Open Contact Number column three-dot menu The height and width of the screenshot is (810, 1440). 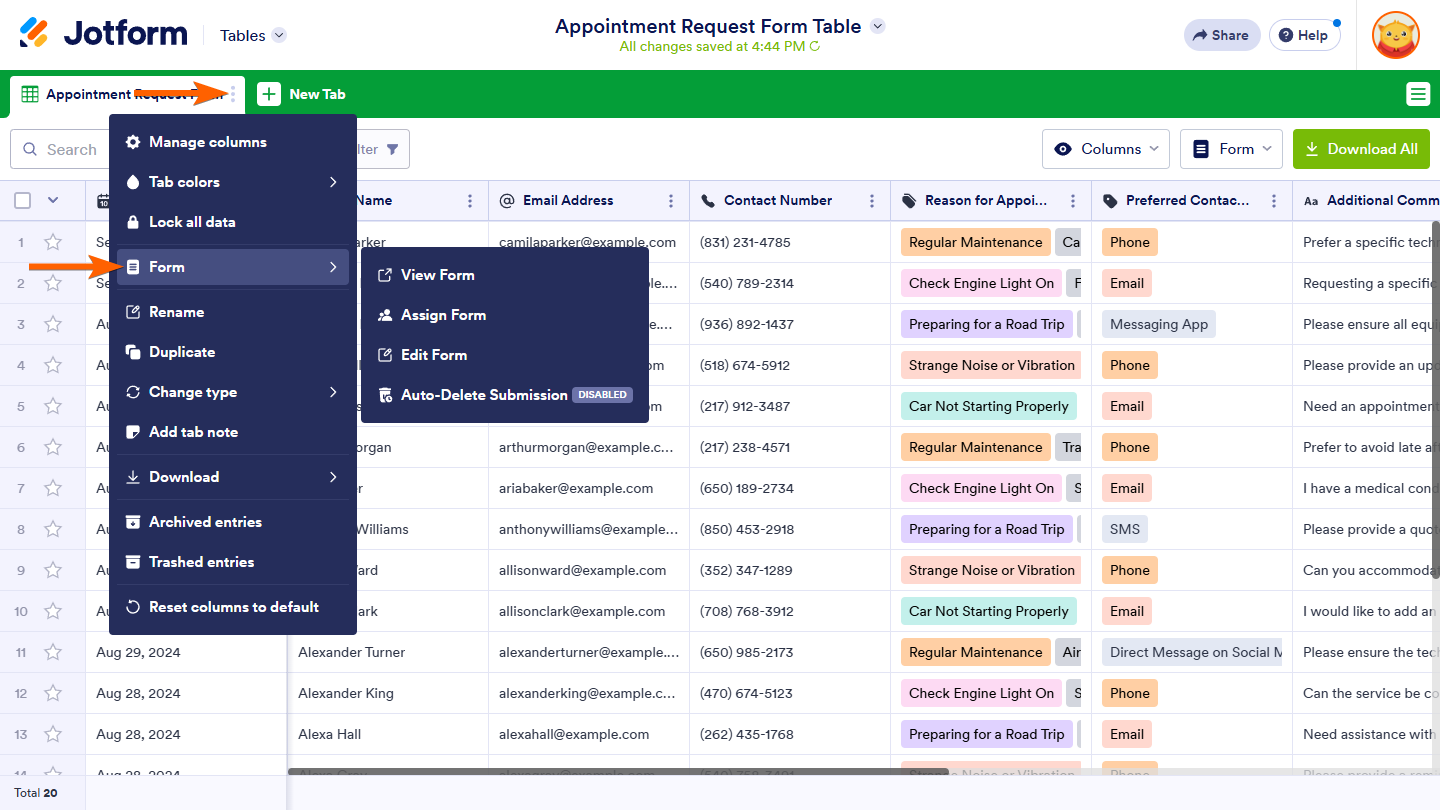click(872, 201)
